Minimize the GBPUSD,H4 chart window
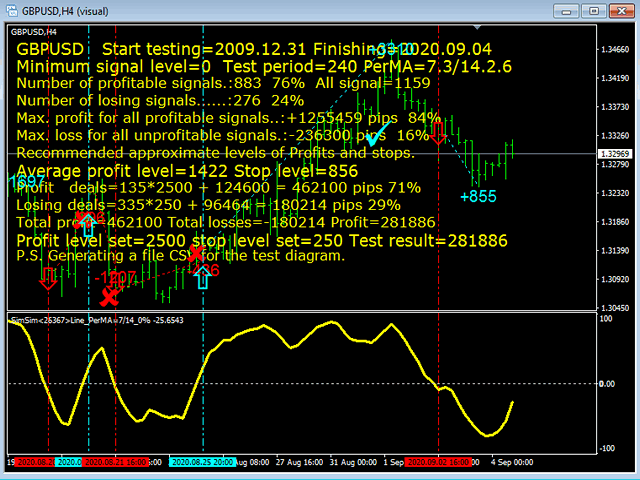 point(566,11)
